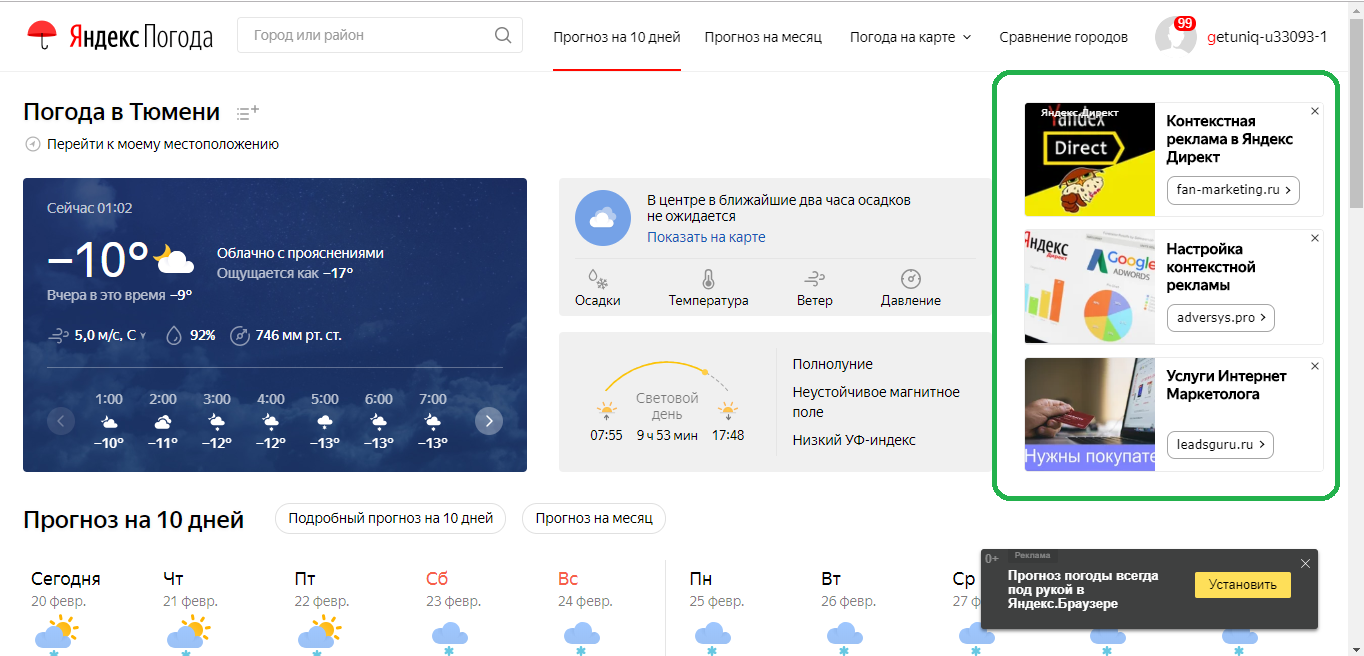Screen dimensions: 1364x656
Task: Click the Показать на карте link
Action: coord(706,237)
